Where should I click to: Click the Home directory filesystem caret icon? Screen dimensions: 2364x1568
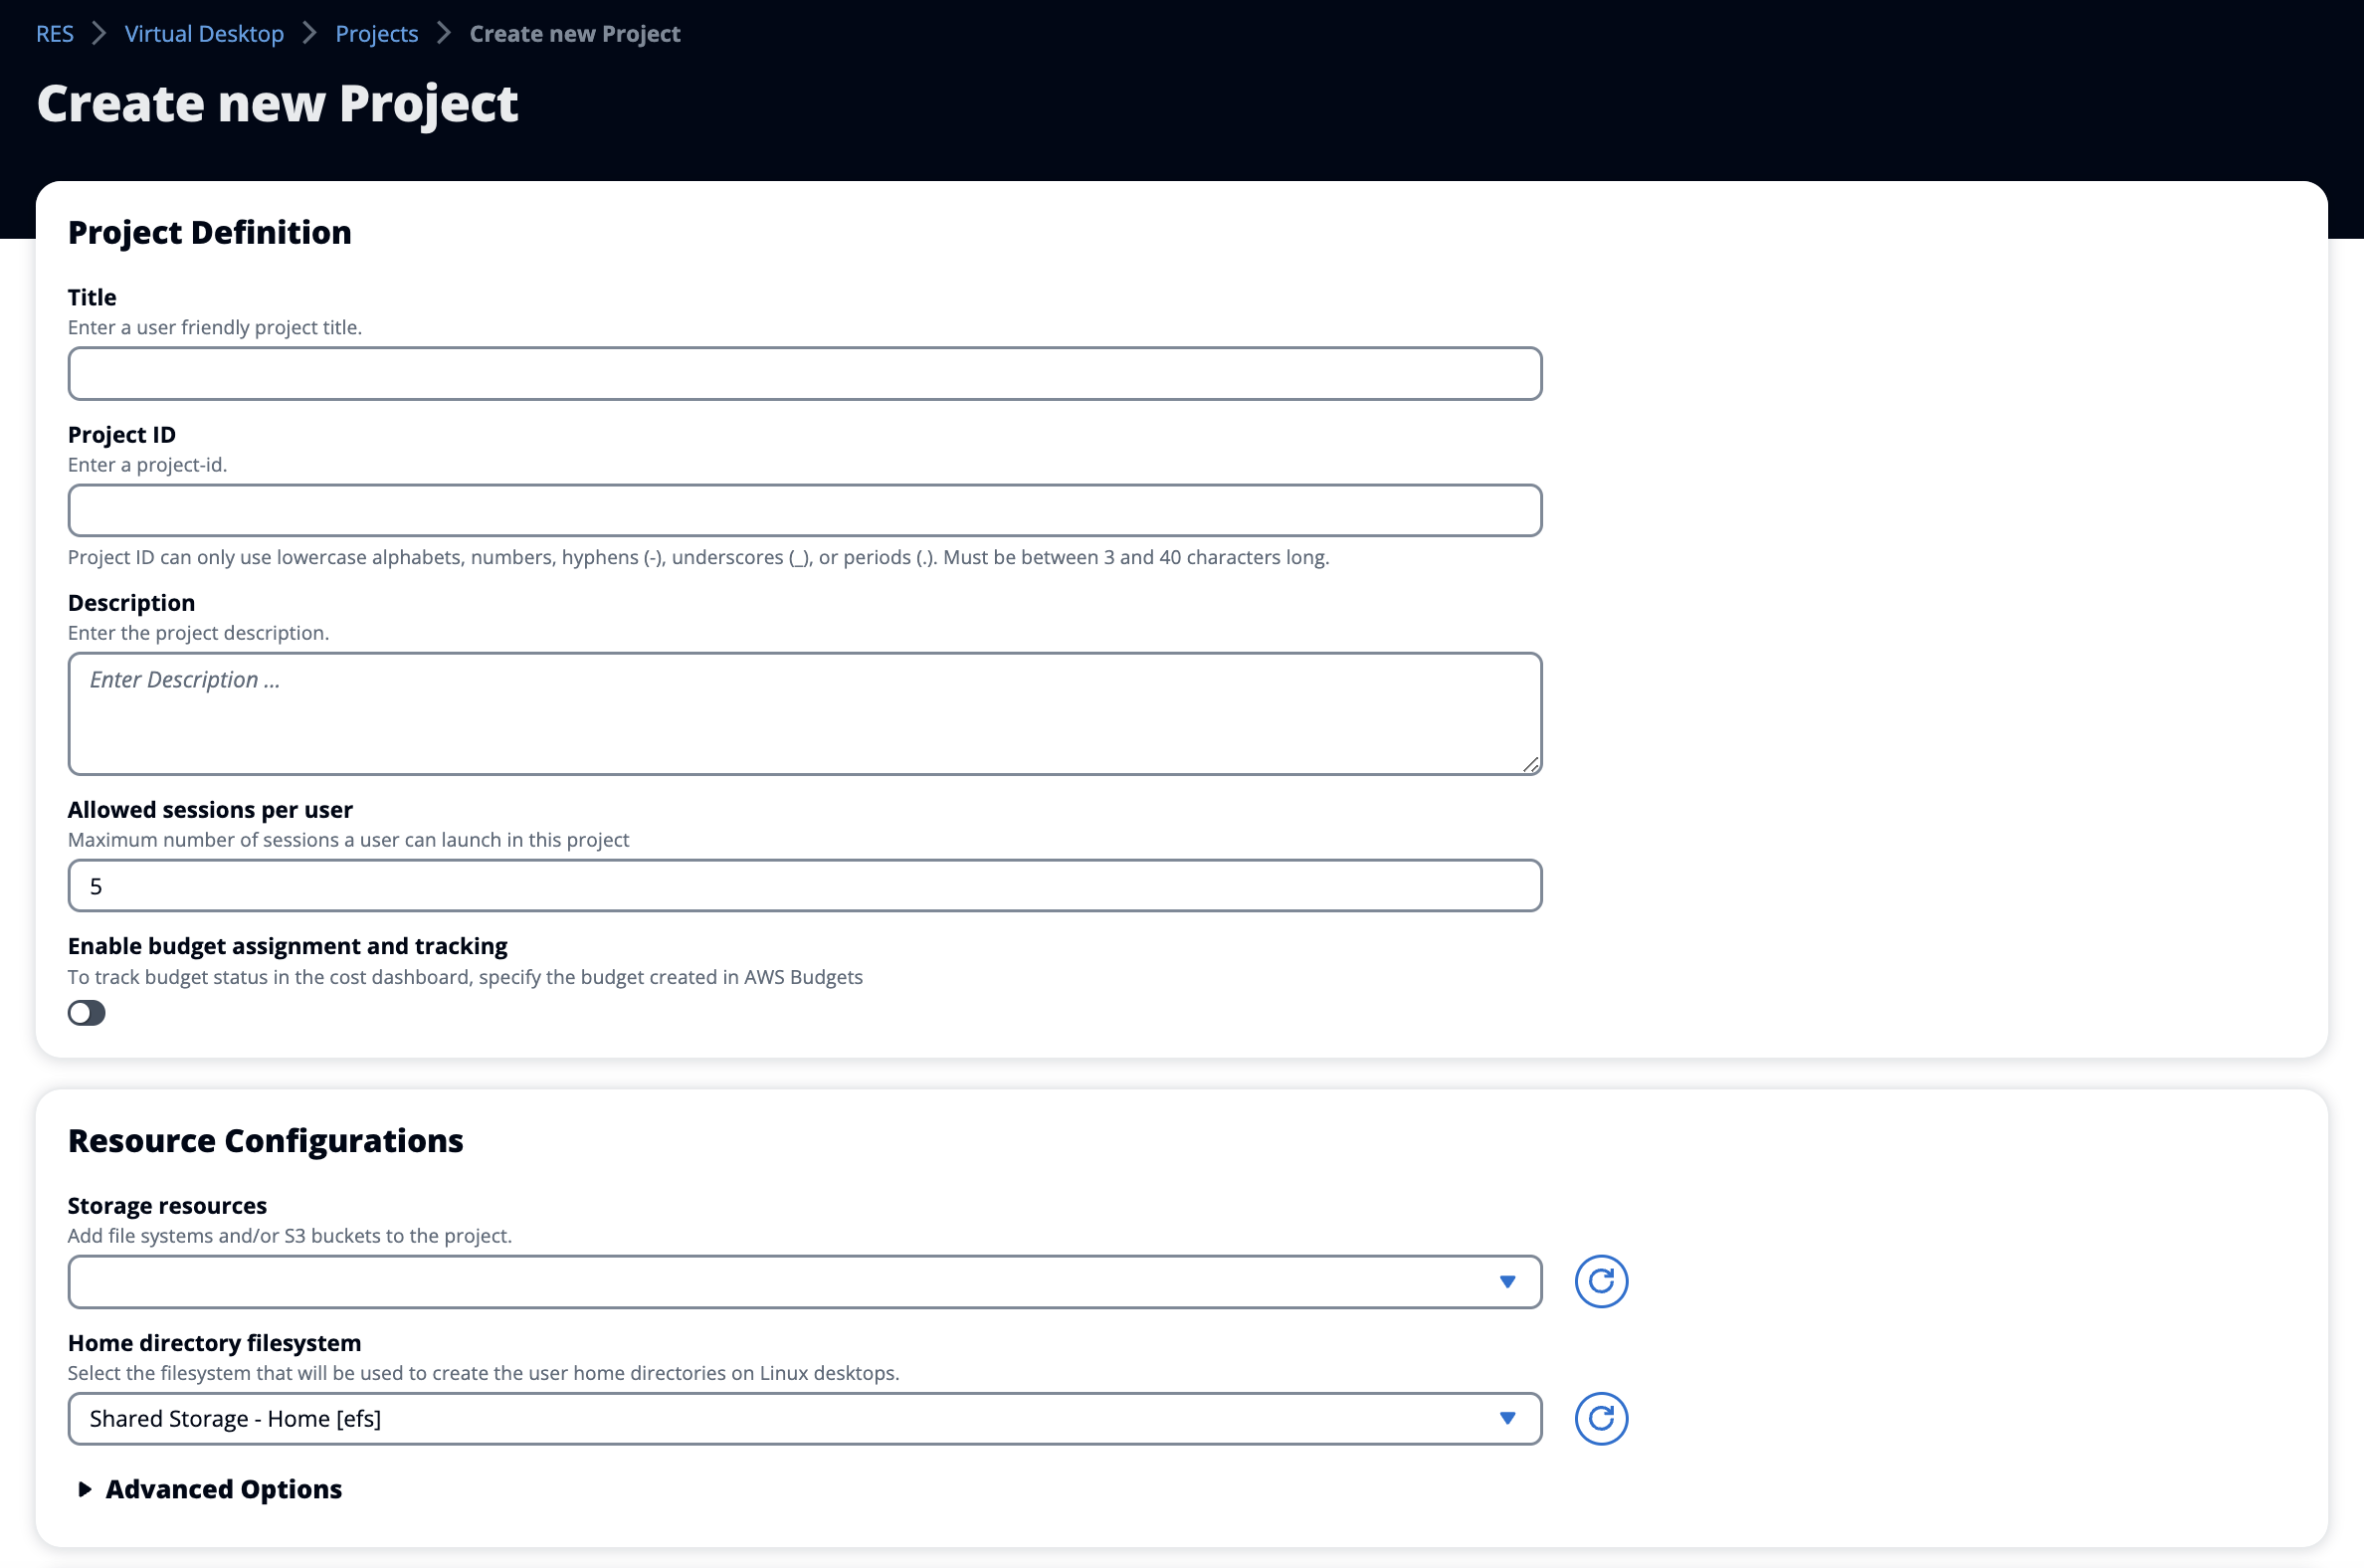click(x=1508, y=1418)
